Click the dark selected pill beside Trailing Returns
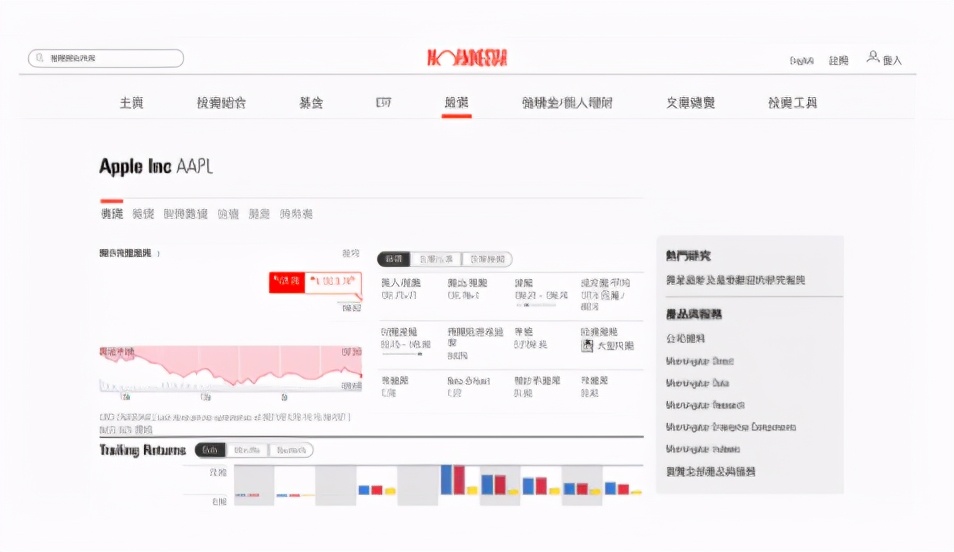Image resolution: width=954 pixels, height=552 pixels. [x=211, y=450]
